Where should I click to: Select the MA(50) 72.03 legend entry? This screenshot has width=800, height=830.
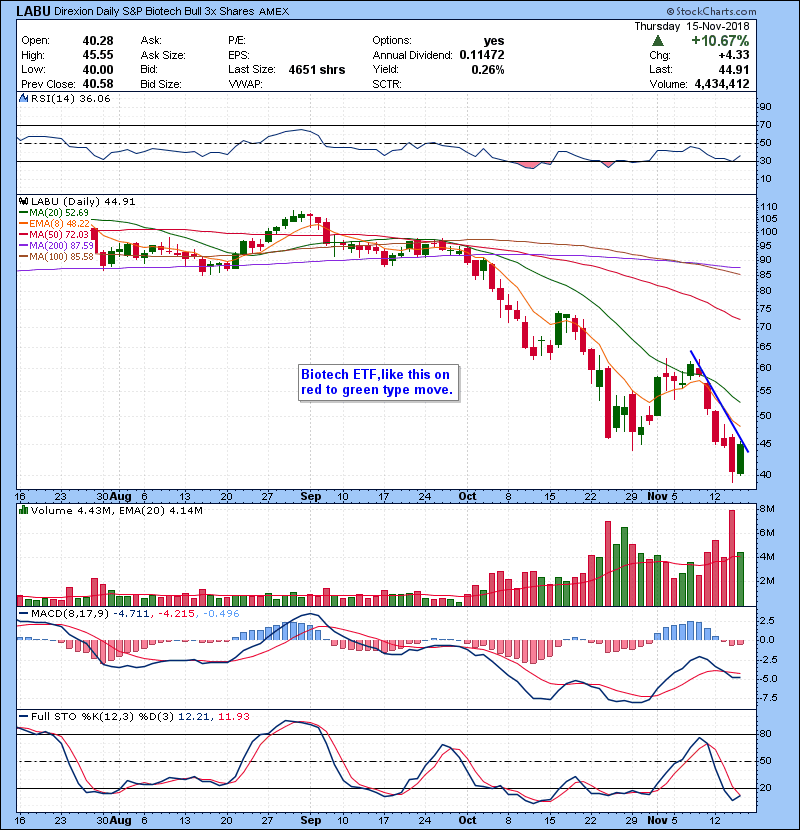tap(54, 234)
